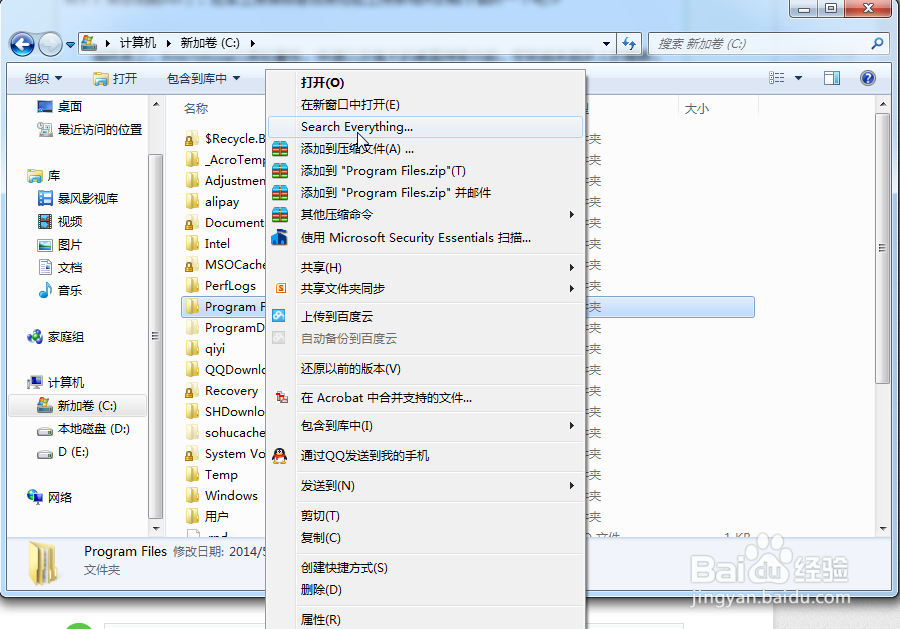Click the search magnifier icon
900x629 pixels.
click(877, 44)
